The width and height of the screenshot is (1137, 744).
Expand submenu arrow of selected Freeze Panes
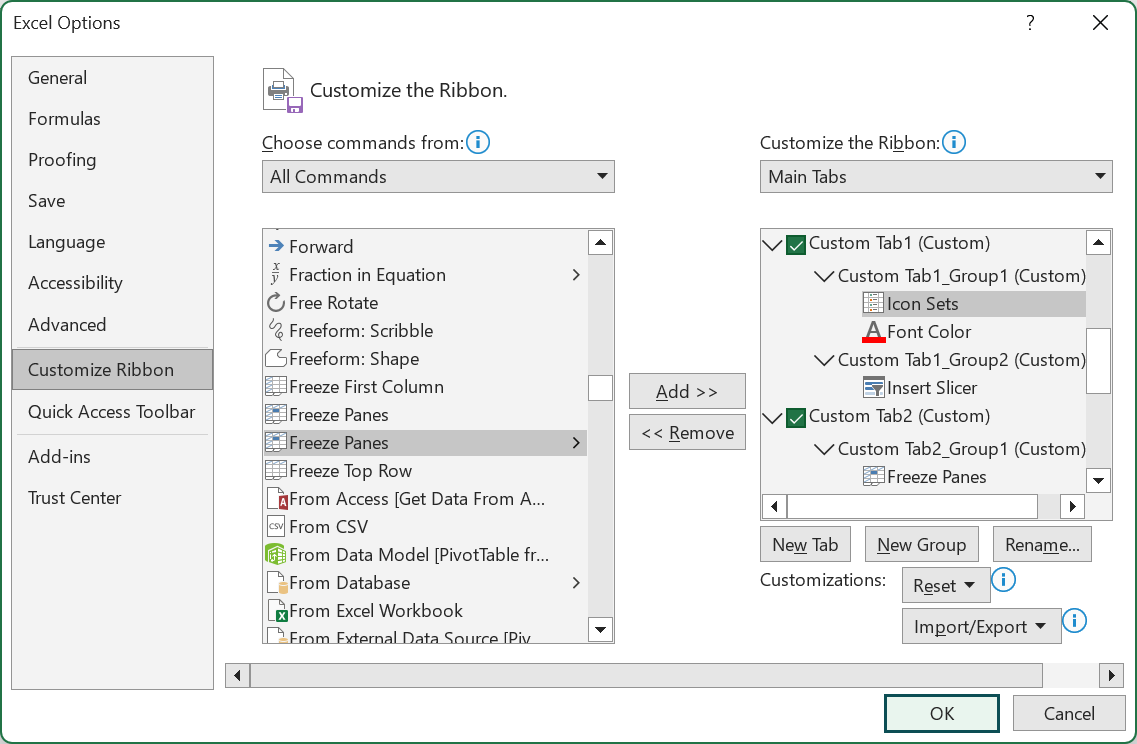click(576, 442)
